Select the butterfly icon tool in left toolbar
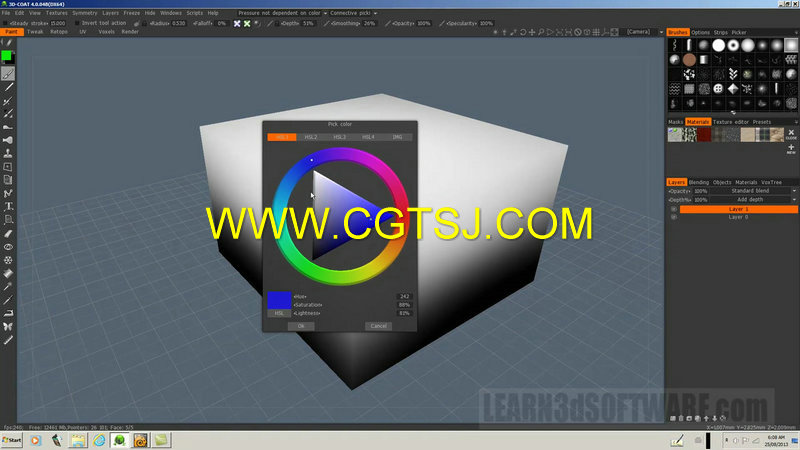Viewport: 800px width, 450px height. (x=8, y=326)
